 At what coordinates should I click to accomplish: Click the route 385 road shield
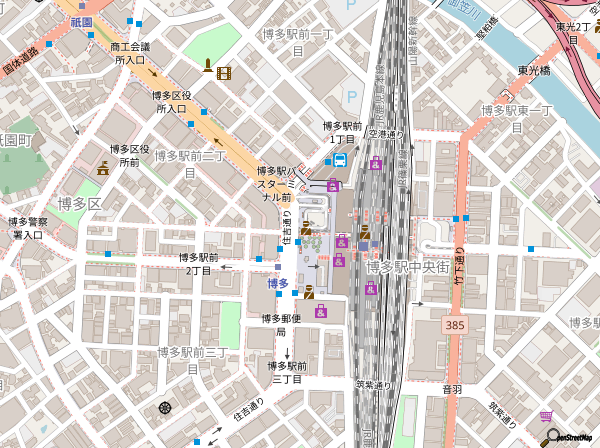point(456,325)
